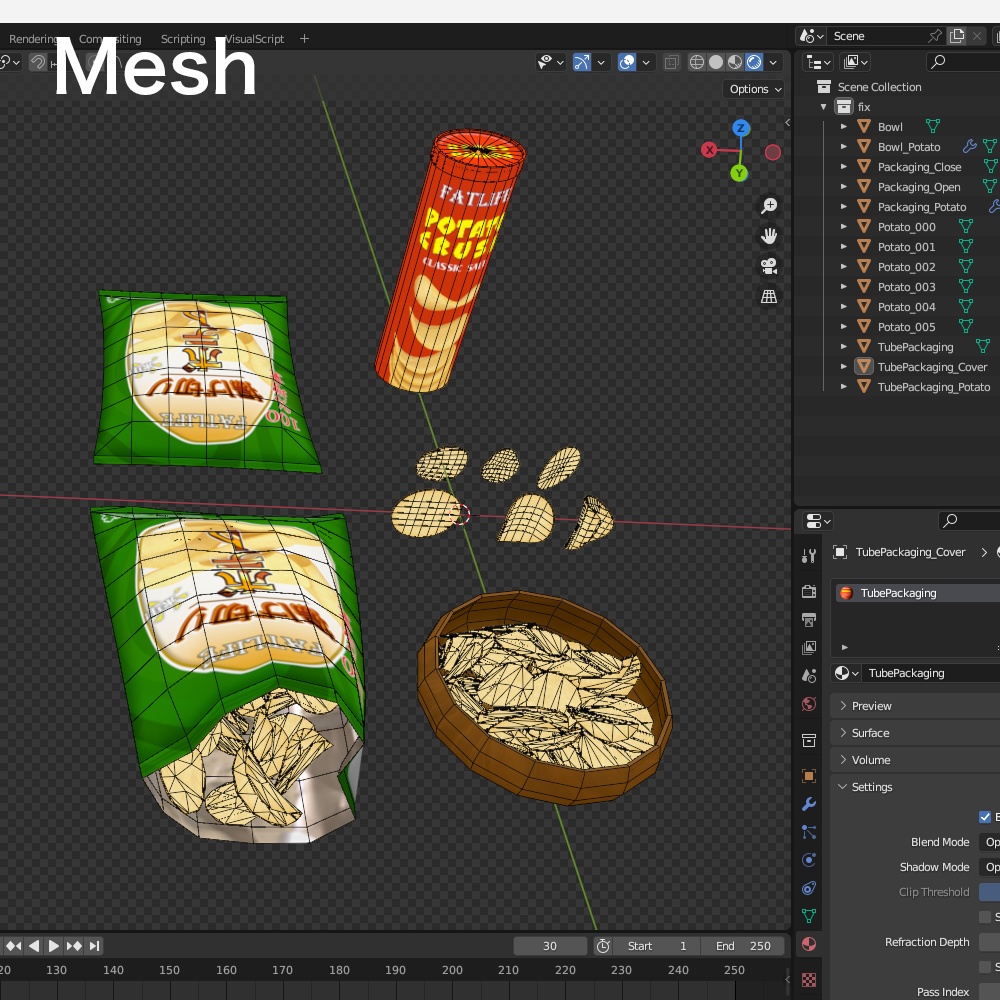Click the outliner search magnifier field

pos(962,62)
